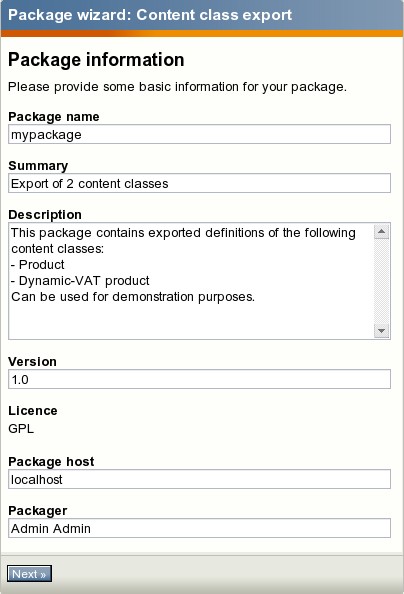Click the Package information heading
Viewport: 404px width, 594px height.
(96, 59)
